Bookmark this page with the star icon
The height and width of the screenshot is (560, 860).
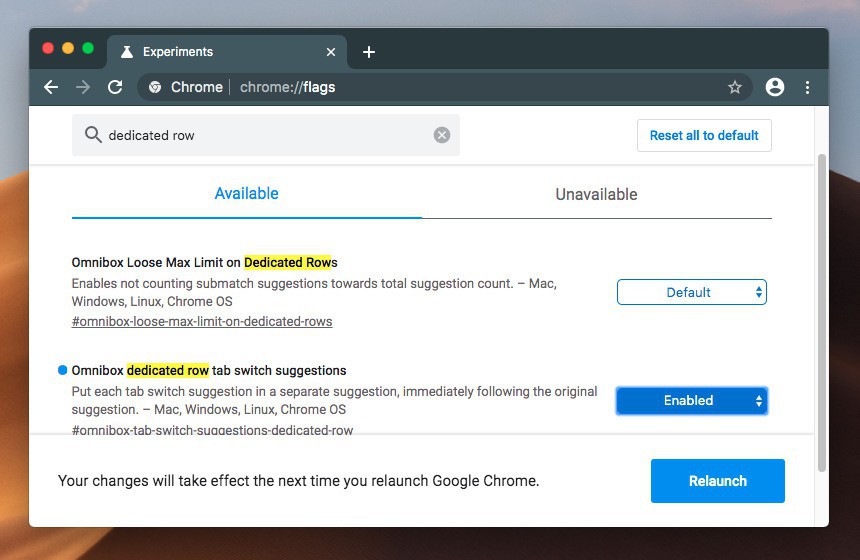coord(734,87)
